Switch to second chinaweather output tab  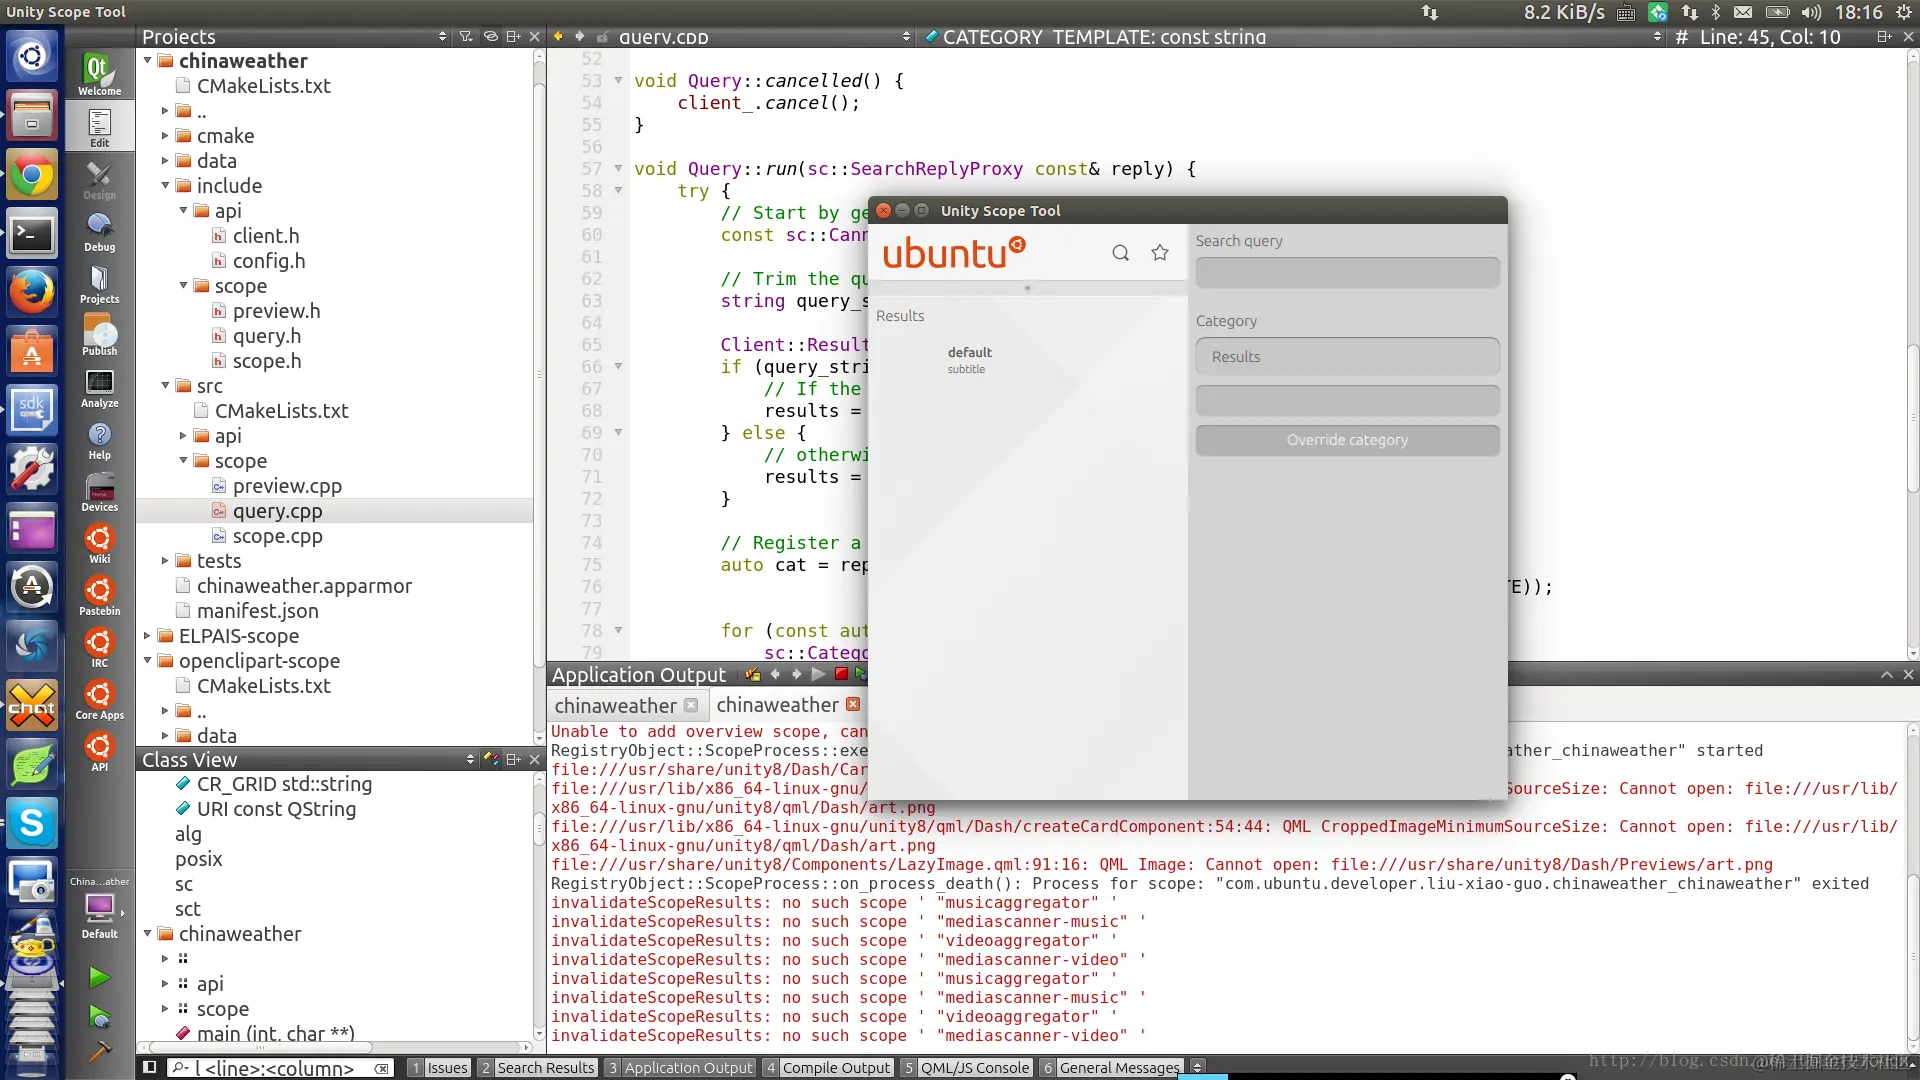click(777, 705)
